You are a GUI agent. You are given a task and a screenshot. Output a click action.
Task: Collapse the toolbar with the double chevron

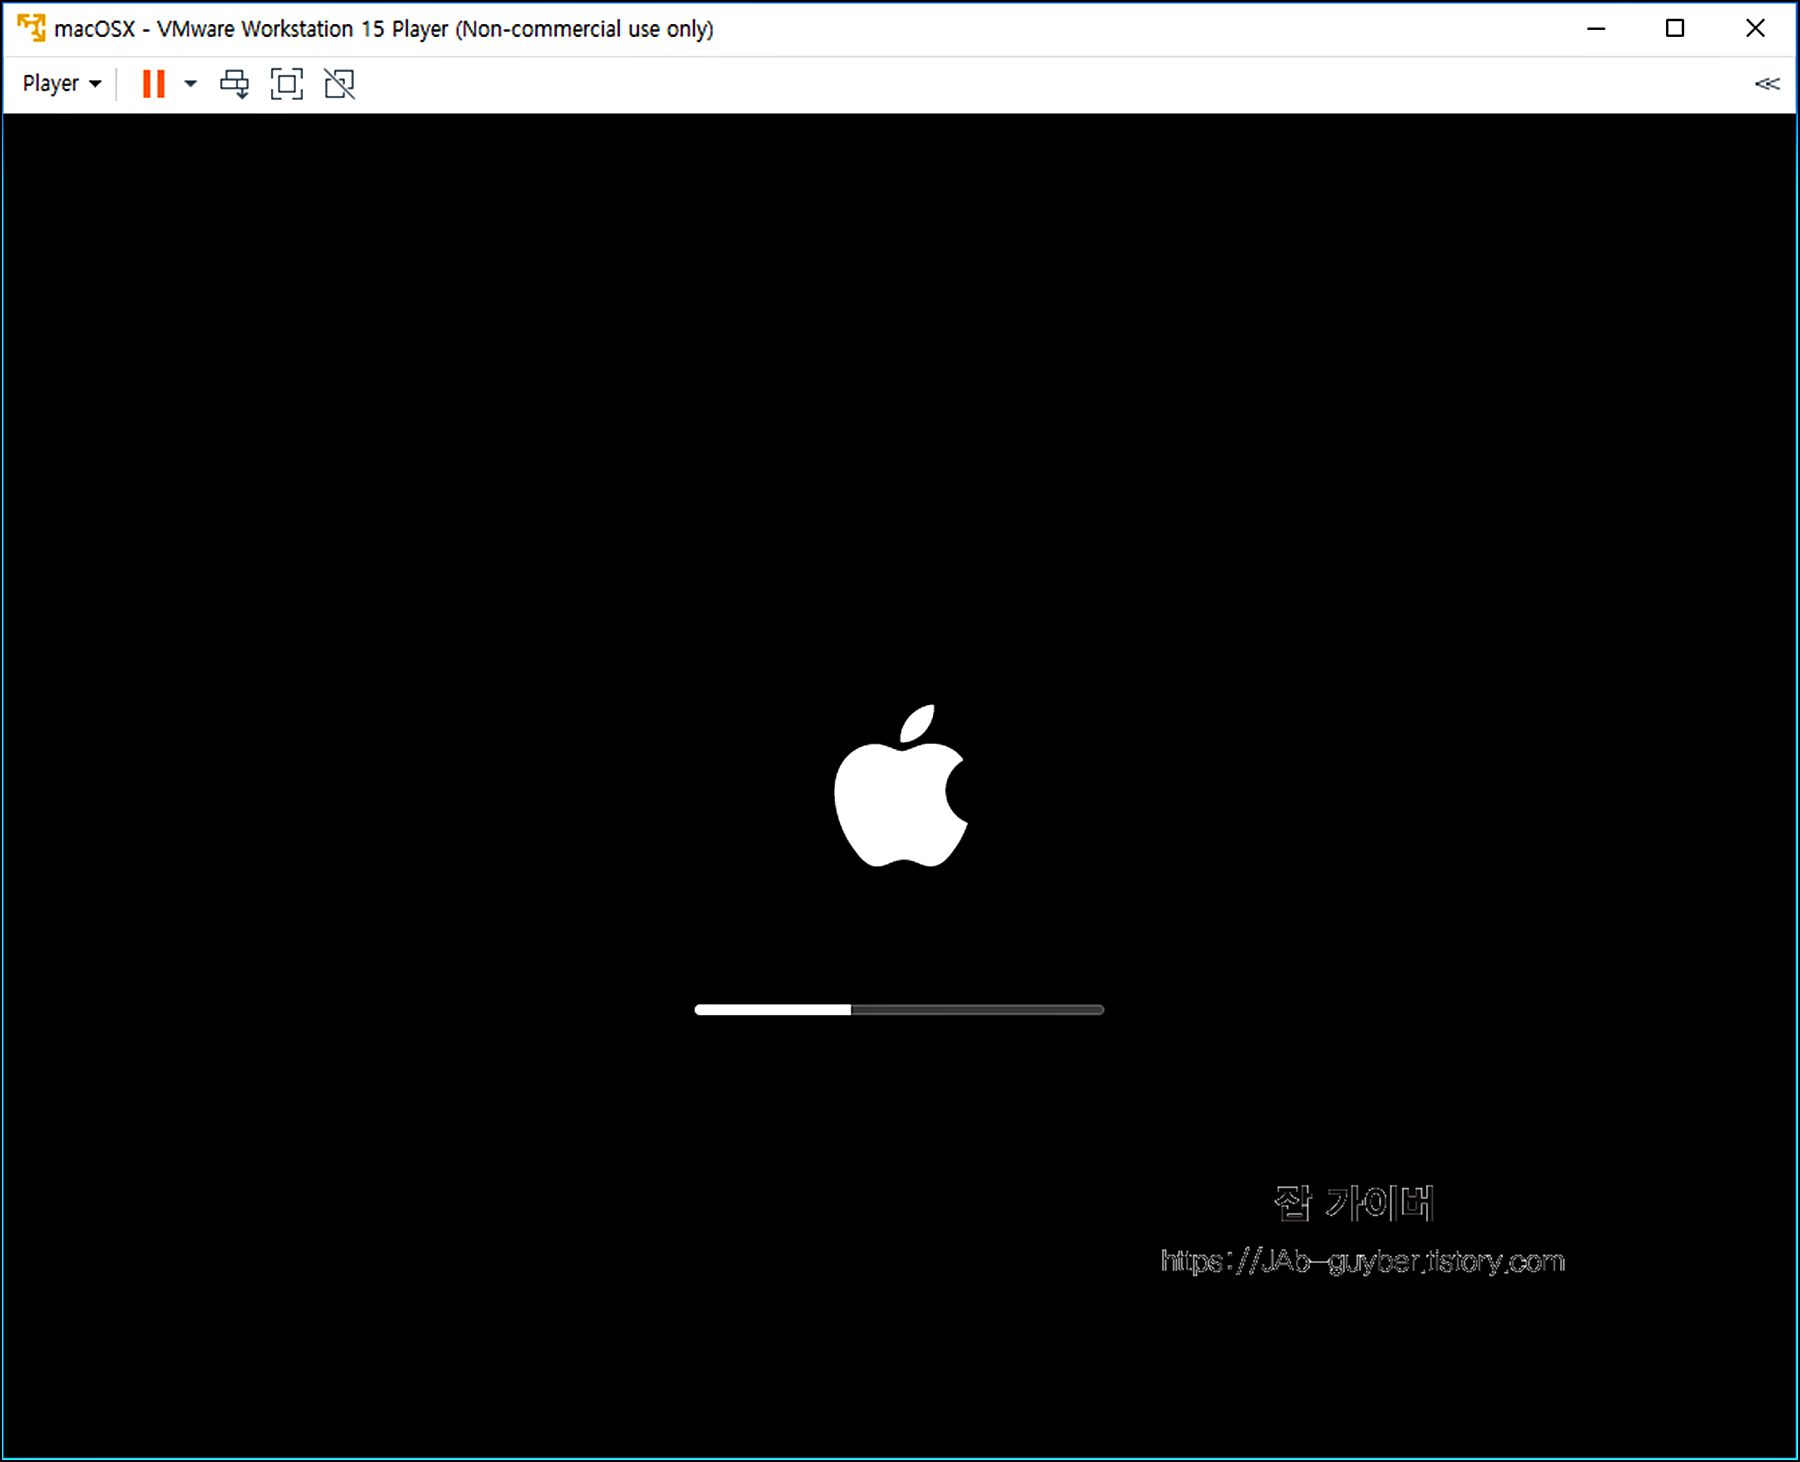(1767, 84)
